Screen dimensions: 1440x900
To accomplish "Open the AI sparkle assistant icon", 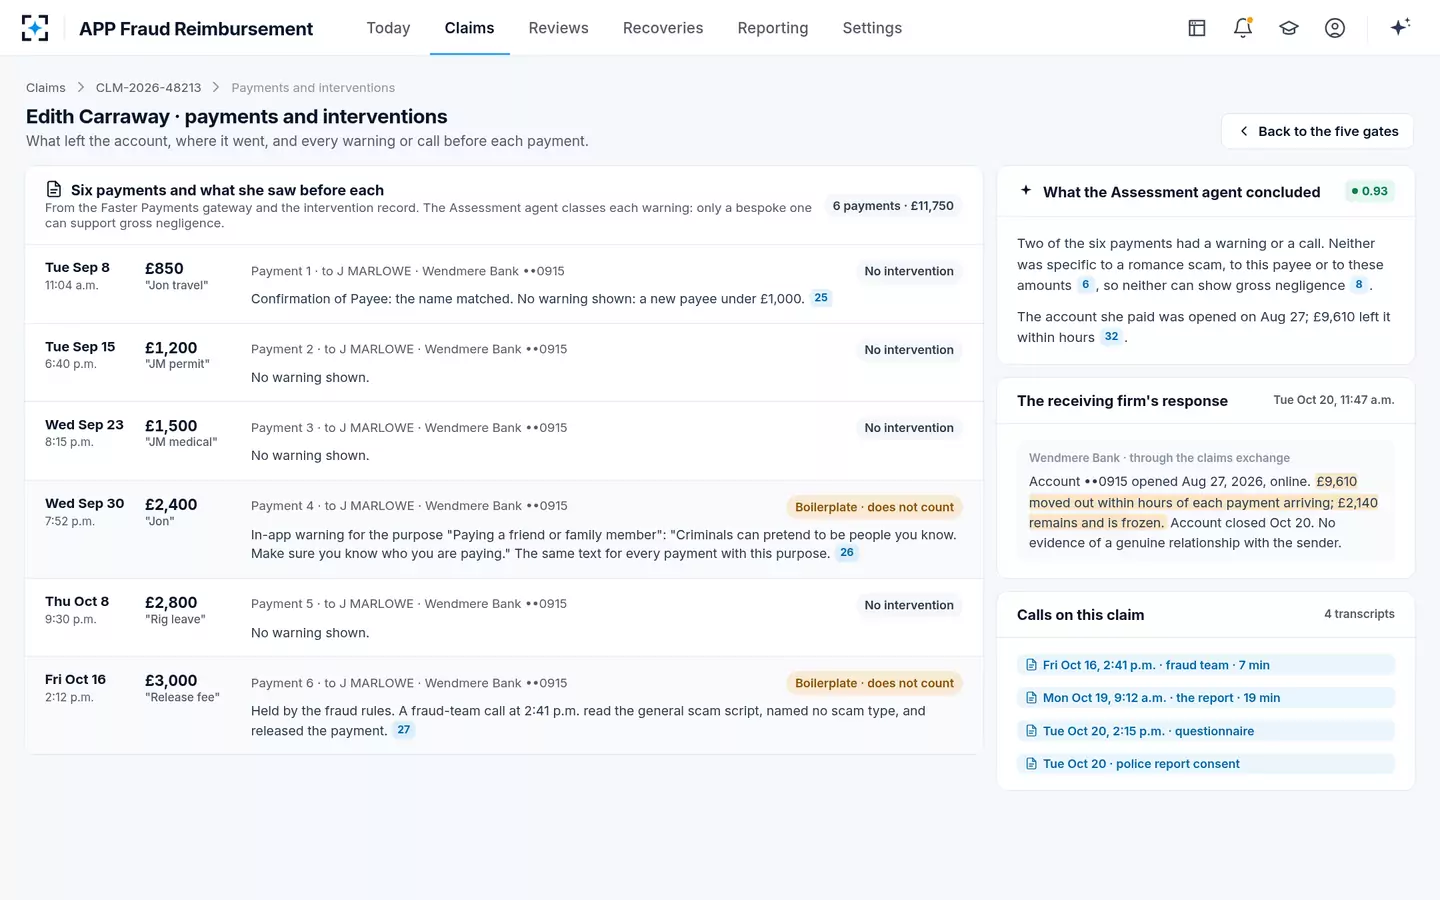I will pyautogui.click(x=1400, y=27).
